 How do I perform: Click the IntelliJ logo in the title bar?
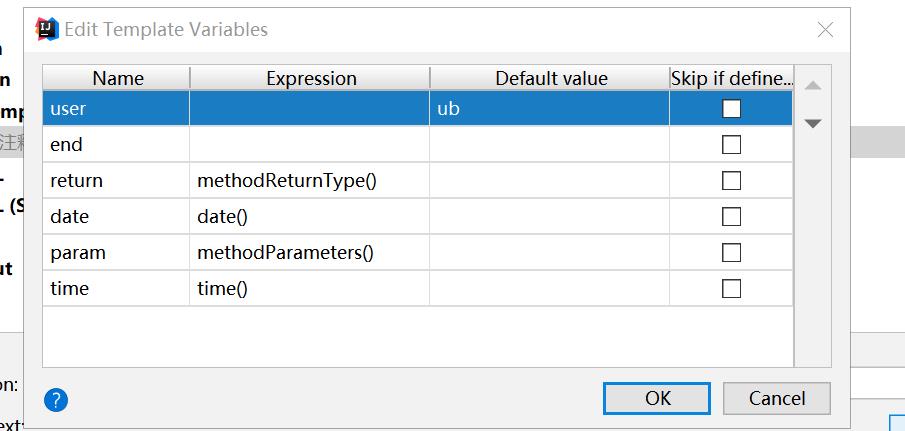(47, 29)
